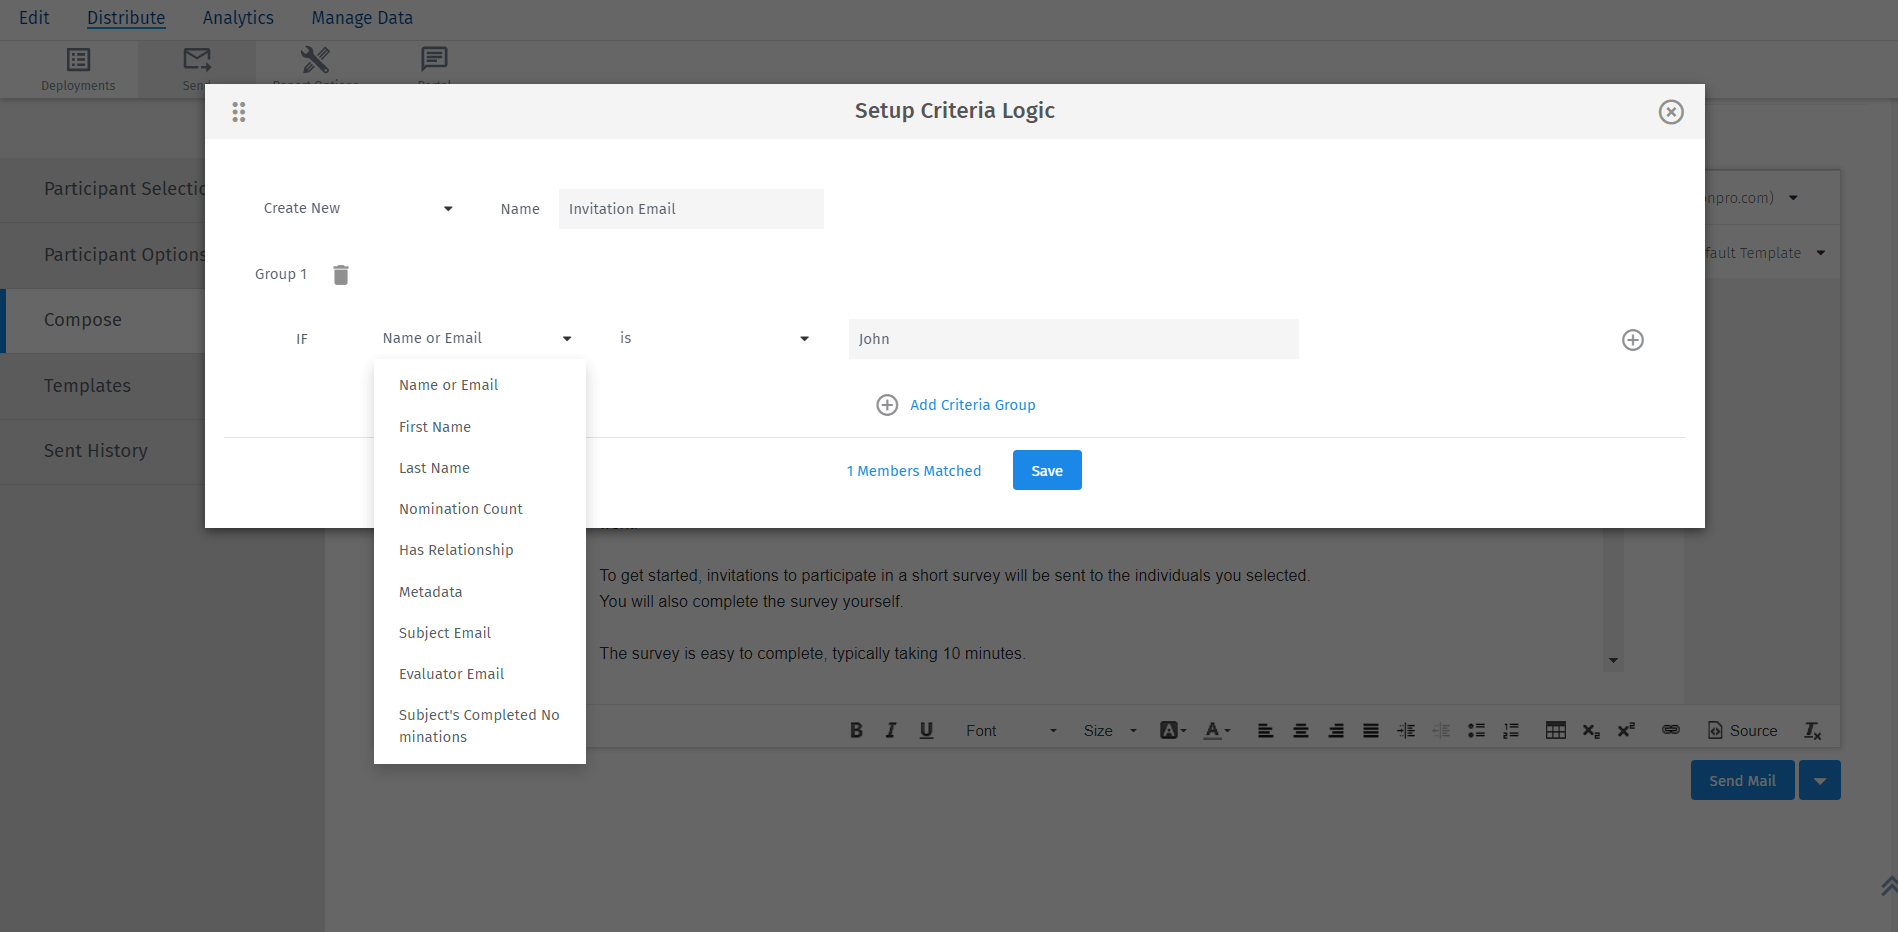This screenshot has height=932, width=1898.
Task: Toggle italic text formatting
Action: point(890,730)
